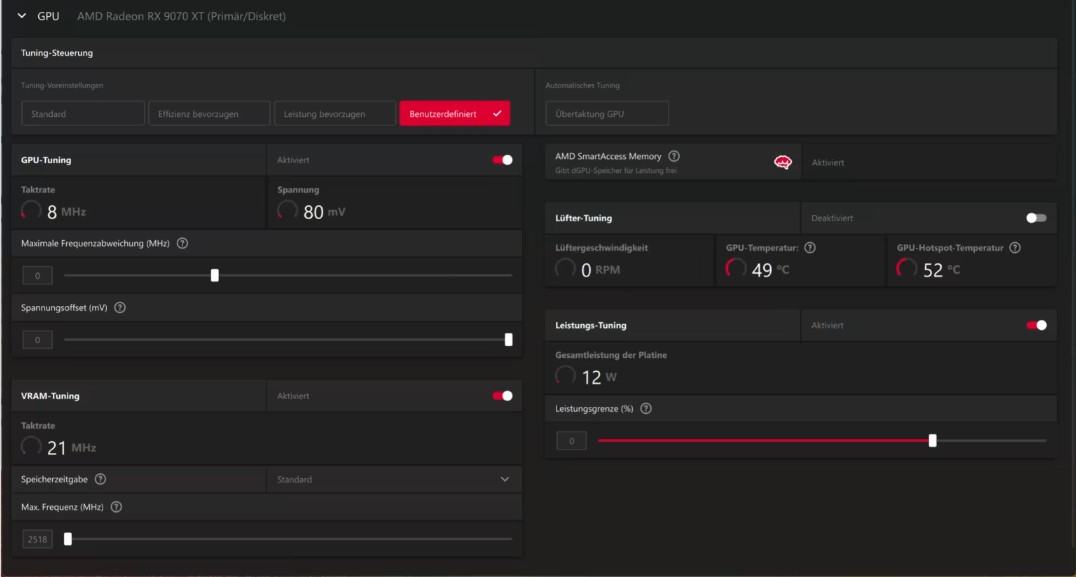Screen dimensions: 1076x577
Task: Click the Leistungsgrenze slider handle
Action: click(x=933, y=440)
